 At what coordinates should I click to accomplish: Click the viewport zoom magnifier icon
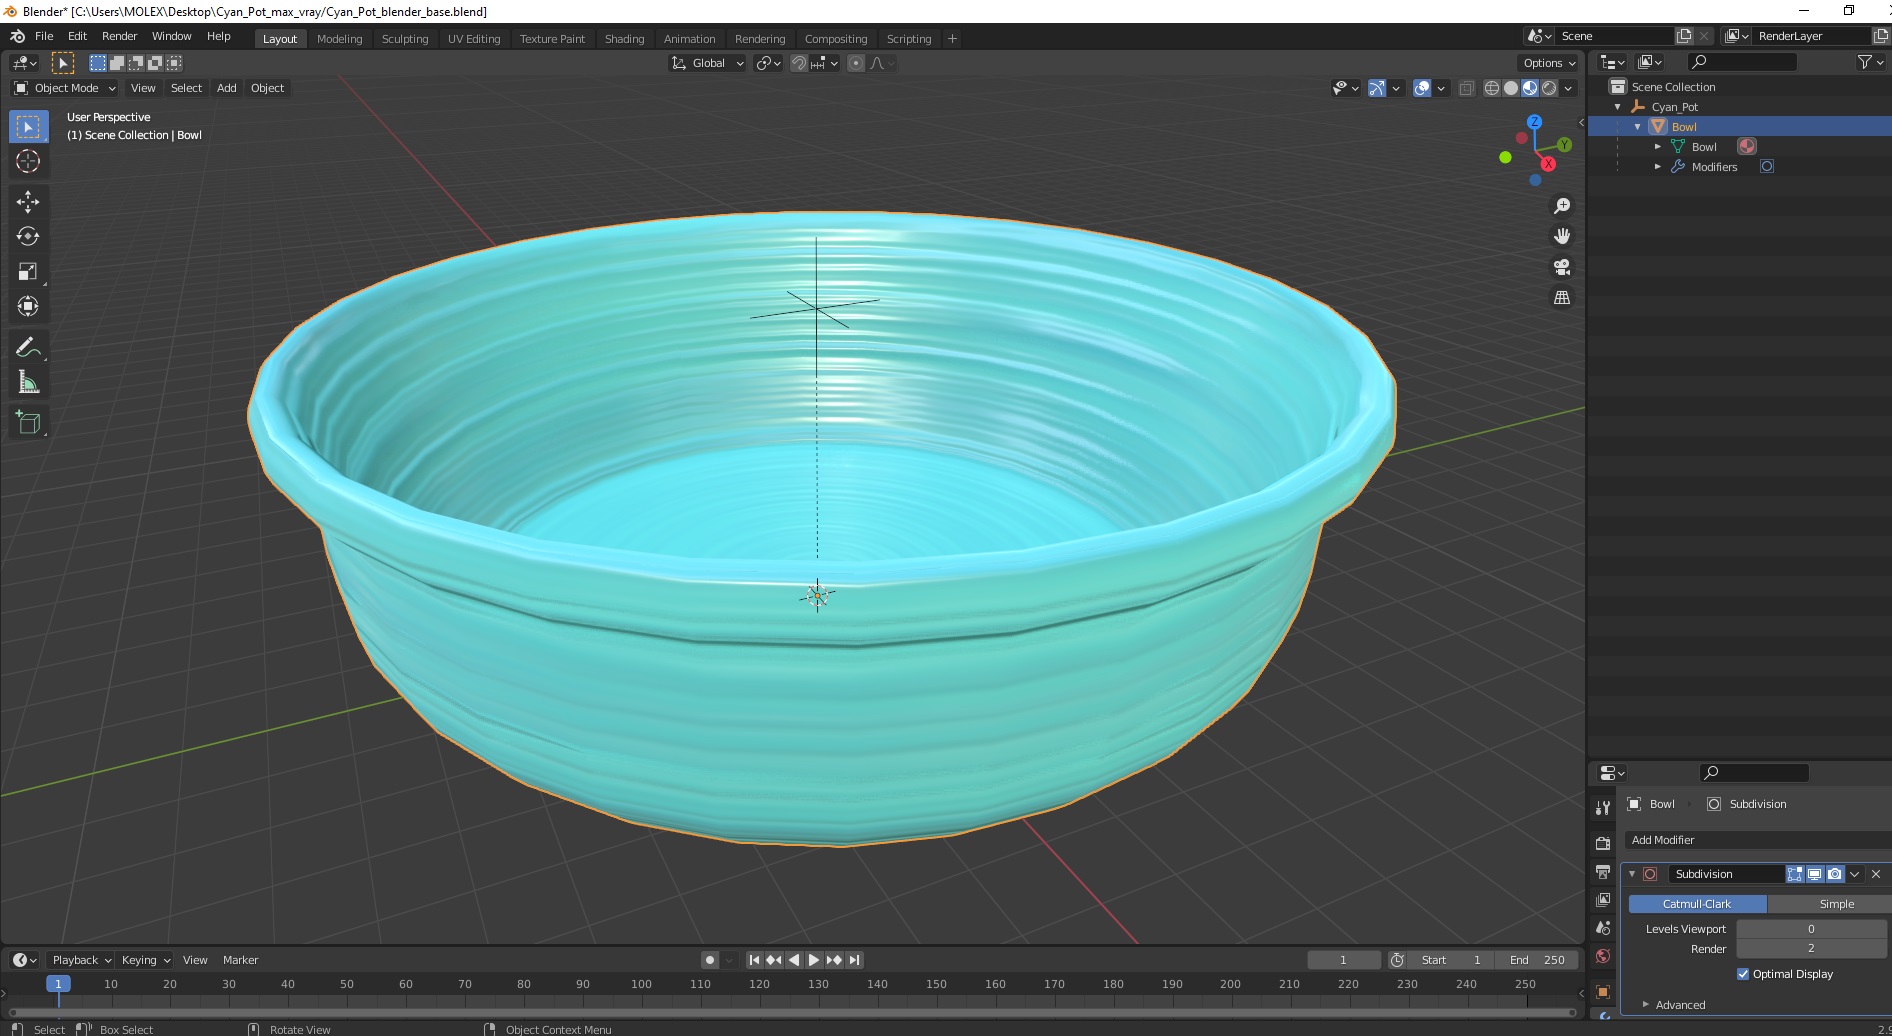[x=1561, y=206]
